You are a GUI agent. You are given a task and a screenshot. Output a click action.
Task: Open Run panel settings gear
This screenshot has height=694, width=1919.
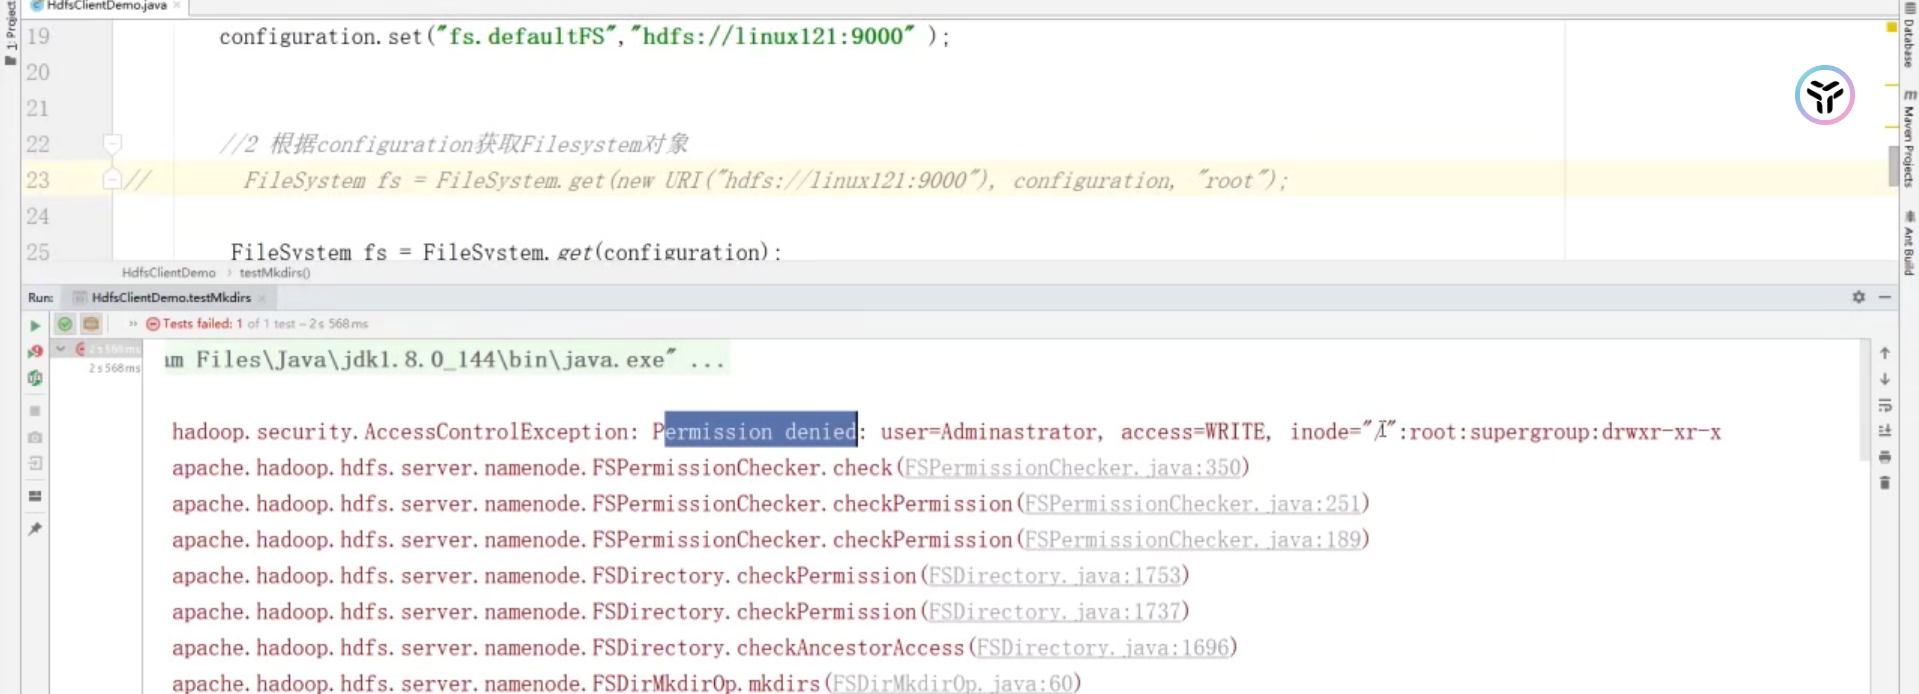[x=1858, y=297]
